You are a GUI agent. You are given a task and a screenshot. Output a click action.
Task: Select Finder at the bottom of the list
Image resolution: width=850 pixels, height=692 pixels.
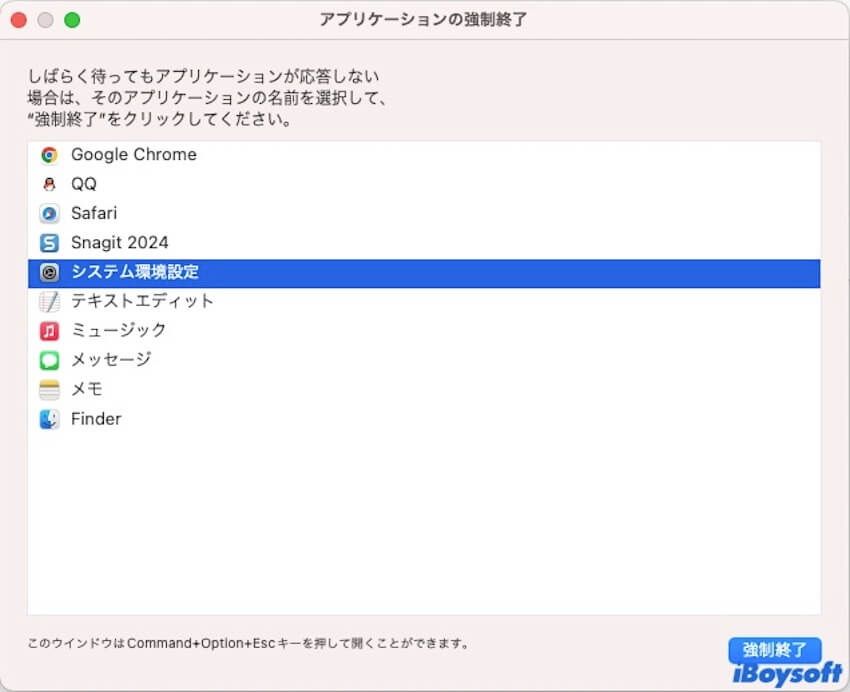pyautogui.click(x=96, y=418)
